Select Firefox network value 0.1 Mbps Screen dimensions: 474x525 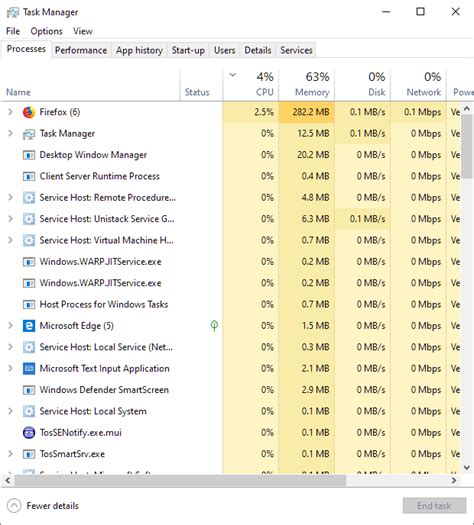tap(418, 112)
